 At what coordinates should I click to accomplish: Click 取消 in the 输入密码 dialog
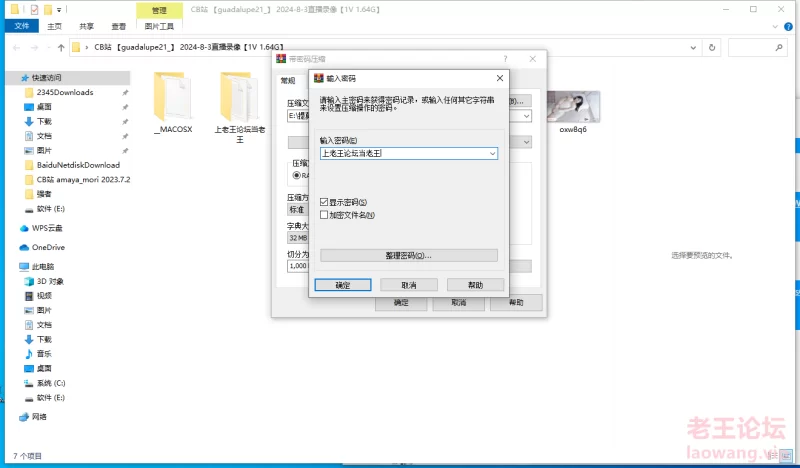tap(409, 285)
